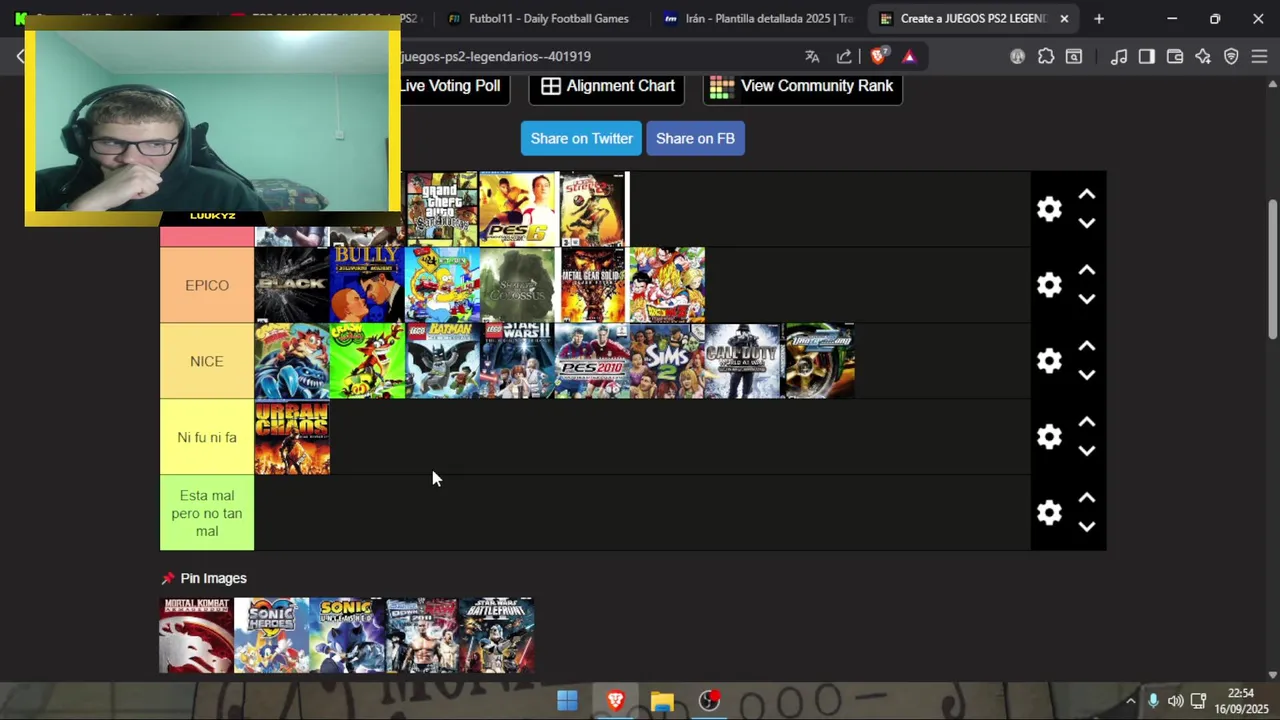Move the EPICO row down
The height and width of the screenshot is (720, 1280).
coord(1087,299)
